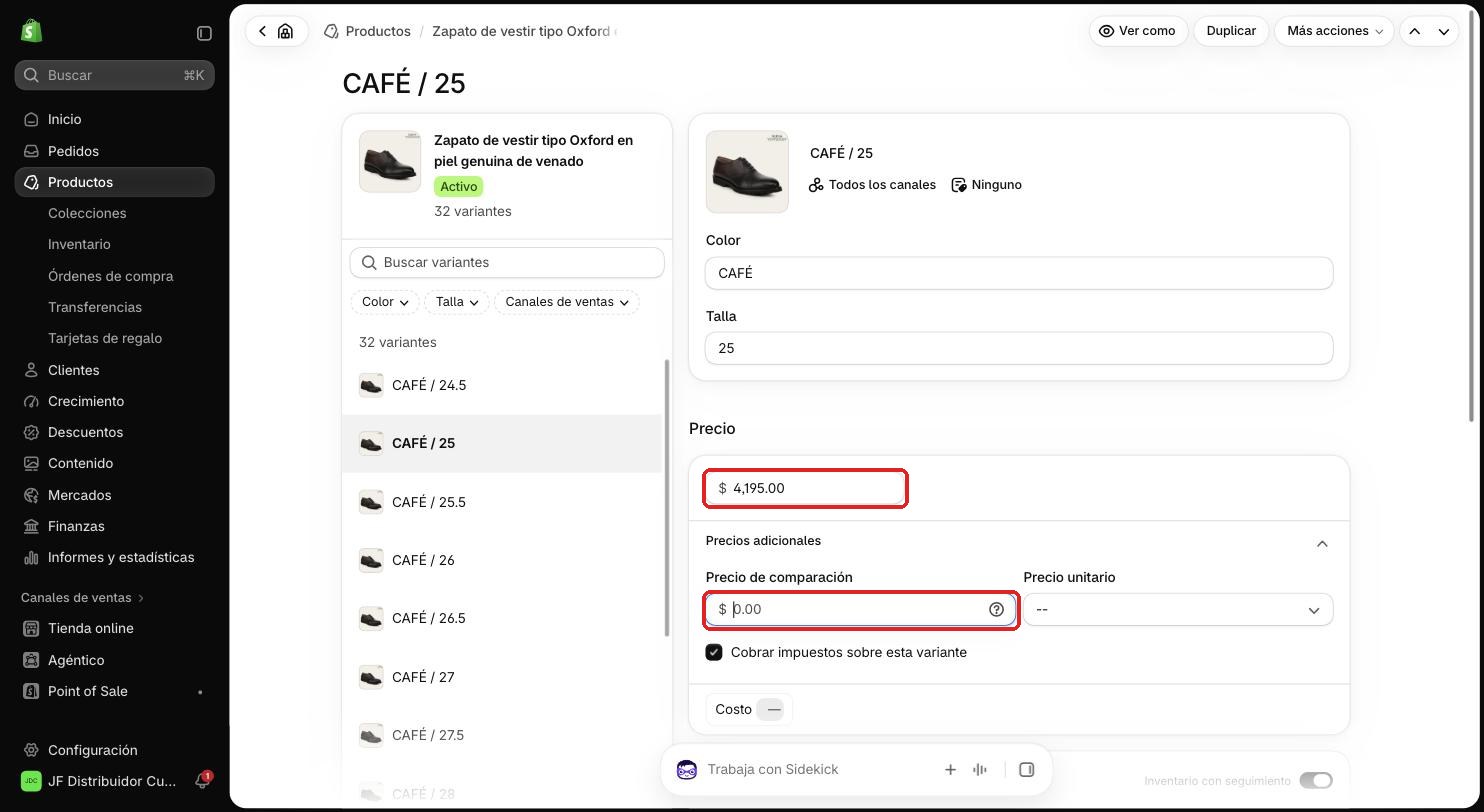Go to the next variant arrow
This screenshot has height=812, width=1484.
(x=1444, y=31)
